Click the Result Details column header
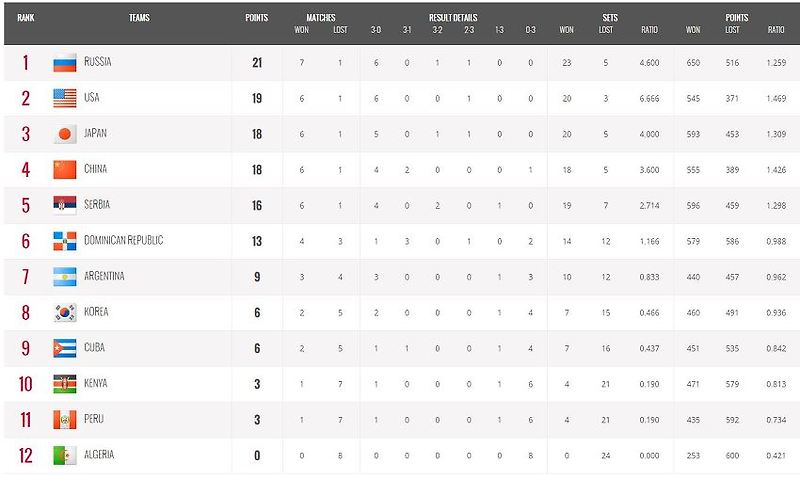800x479 pixels. click(x=453, y=18)
